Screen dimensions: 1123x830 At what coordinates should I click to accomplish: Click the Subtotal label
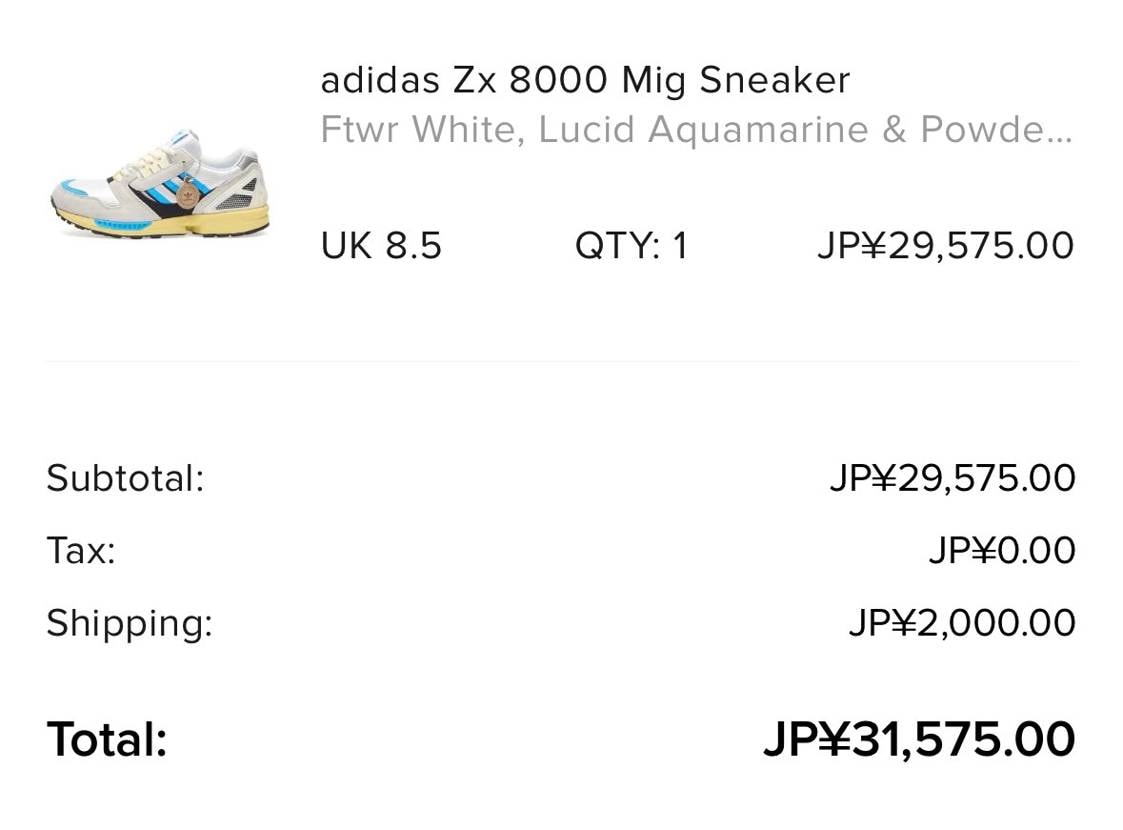click(x=125, y=478)
